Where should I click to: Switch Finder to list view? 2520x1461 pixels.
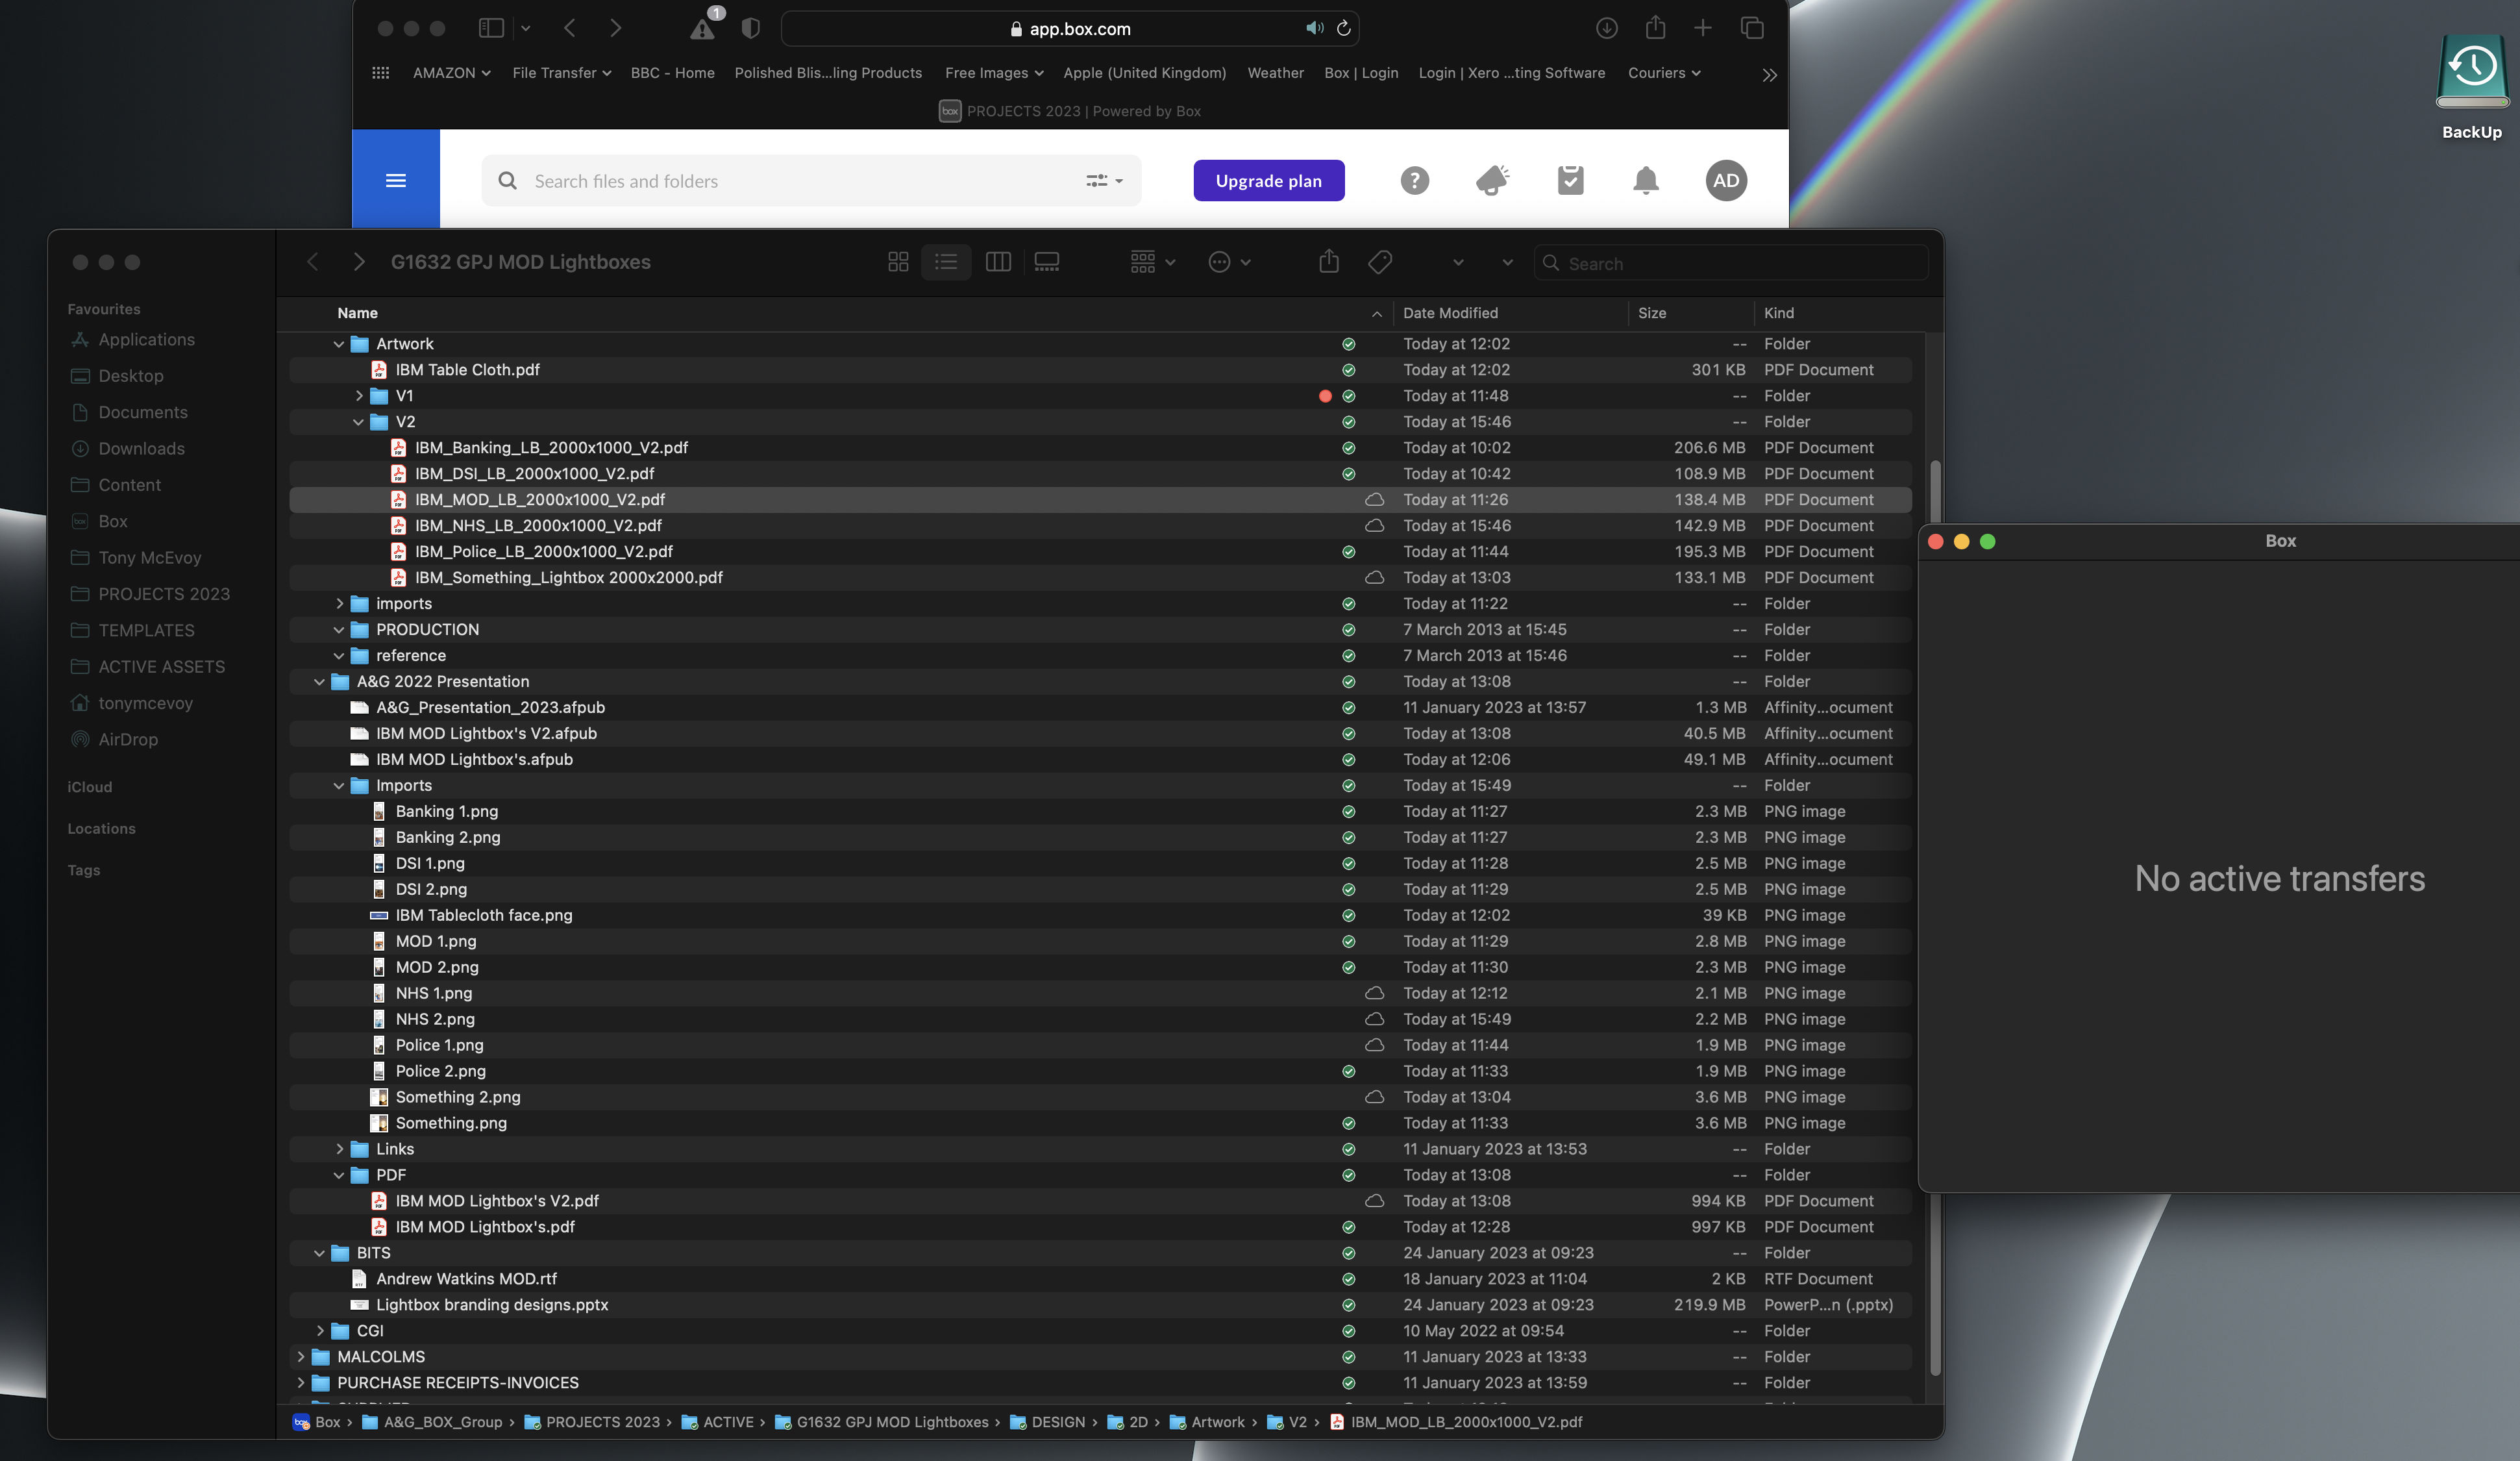[x=945, y=262]
